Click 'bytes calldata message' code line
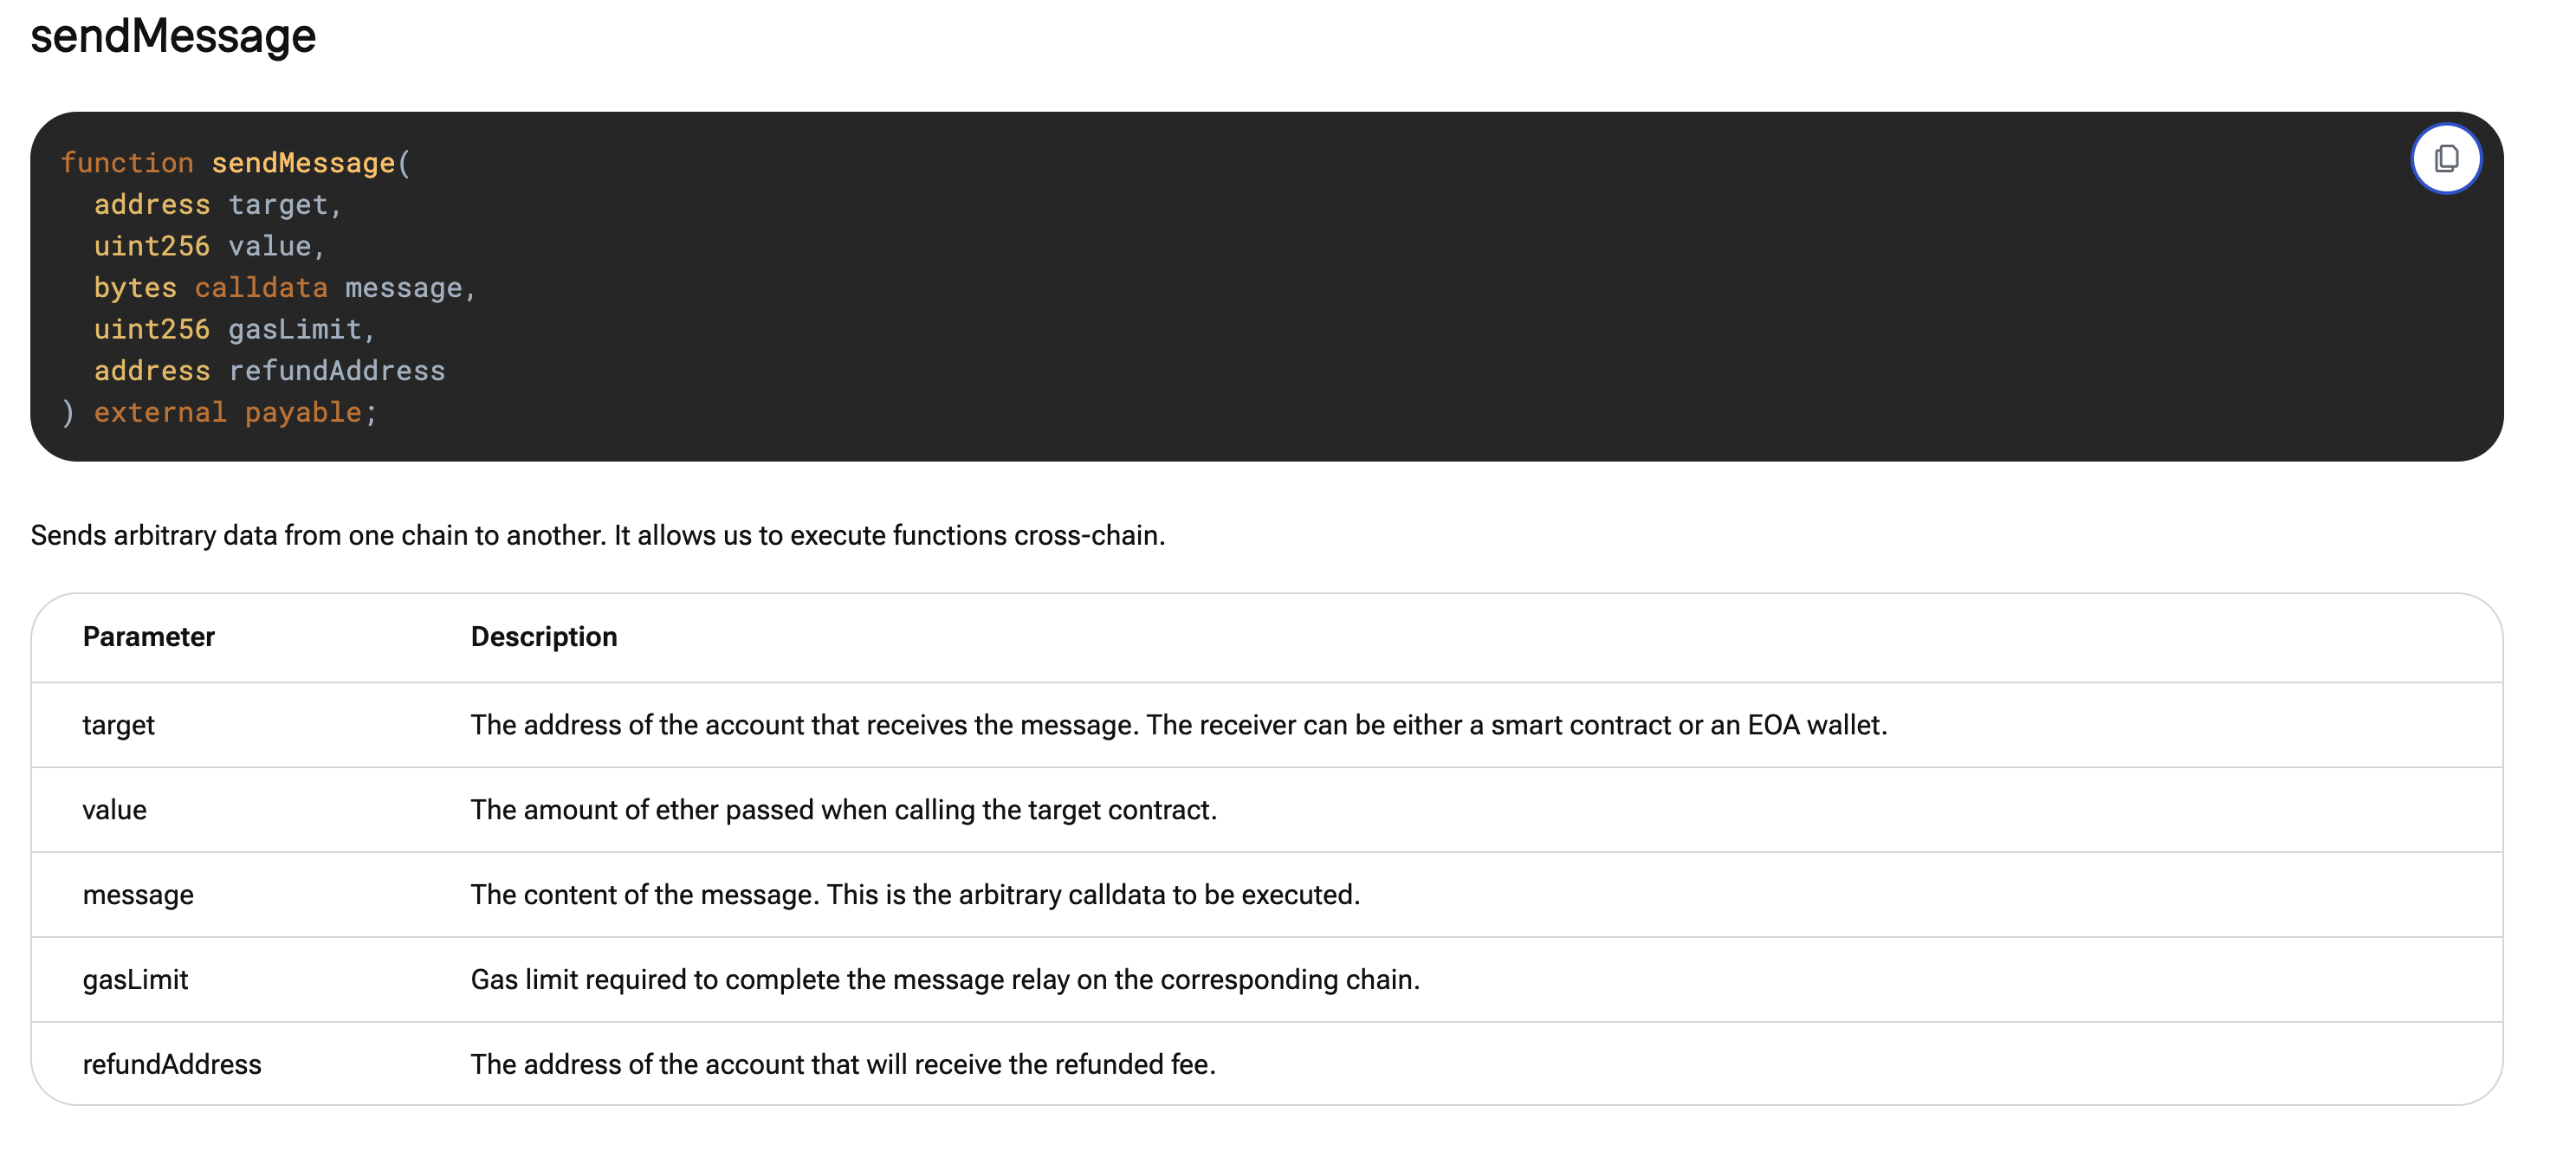2576x1157 pixels. [284, 288]
